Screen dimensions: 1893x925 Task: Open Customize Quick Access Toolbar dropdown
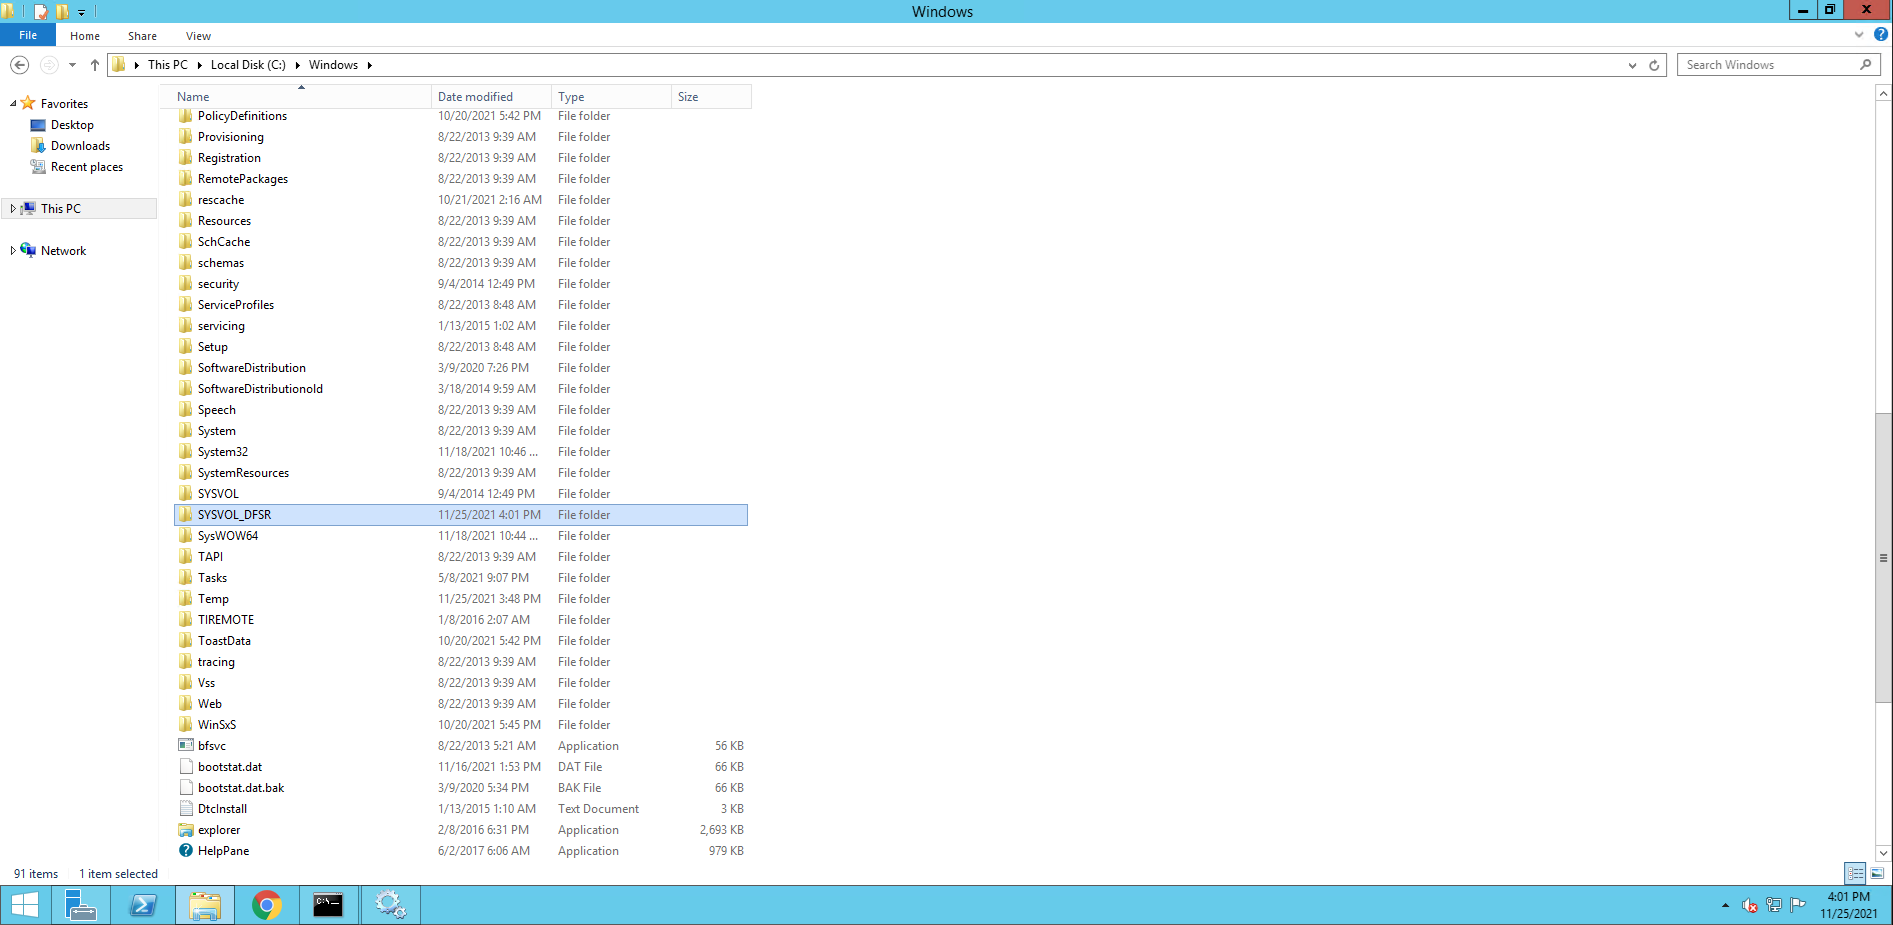(82, 12)
